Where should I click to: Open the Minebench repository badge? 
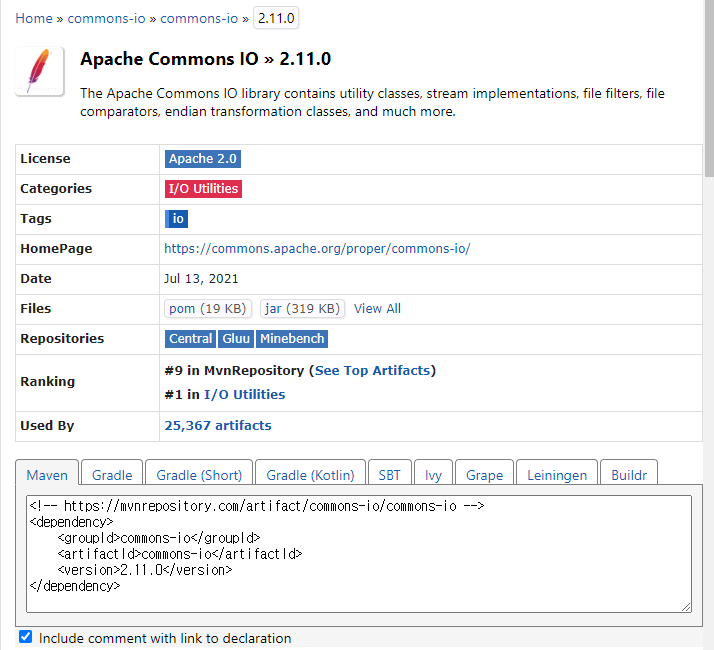coord(292,339)
